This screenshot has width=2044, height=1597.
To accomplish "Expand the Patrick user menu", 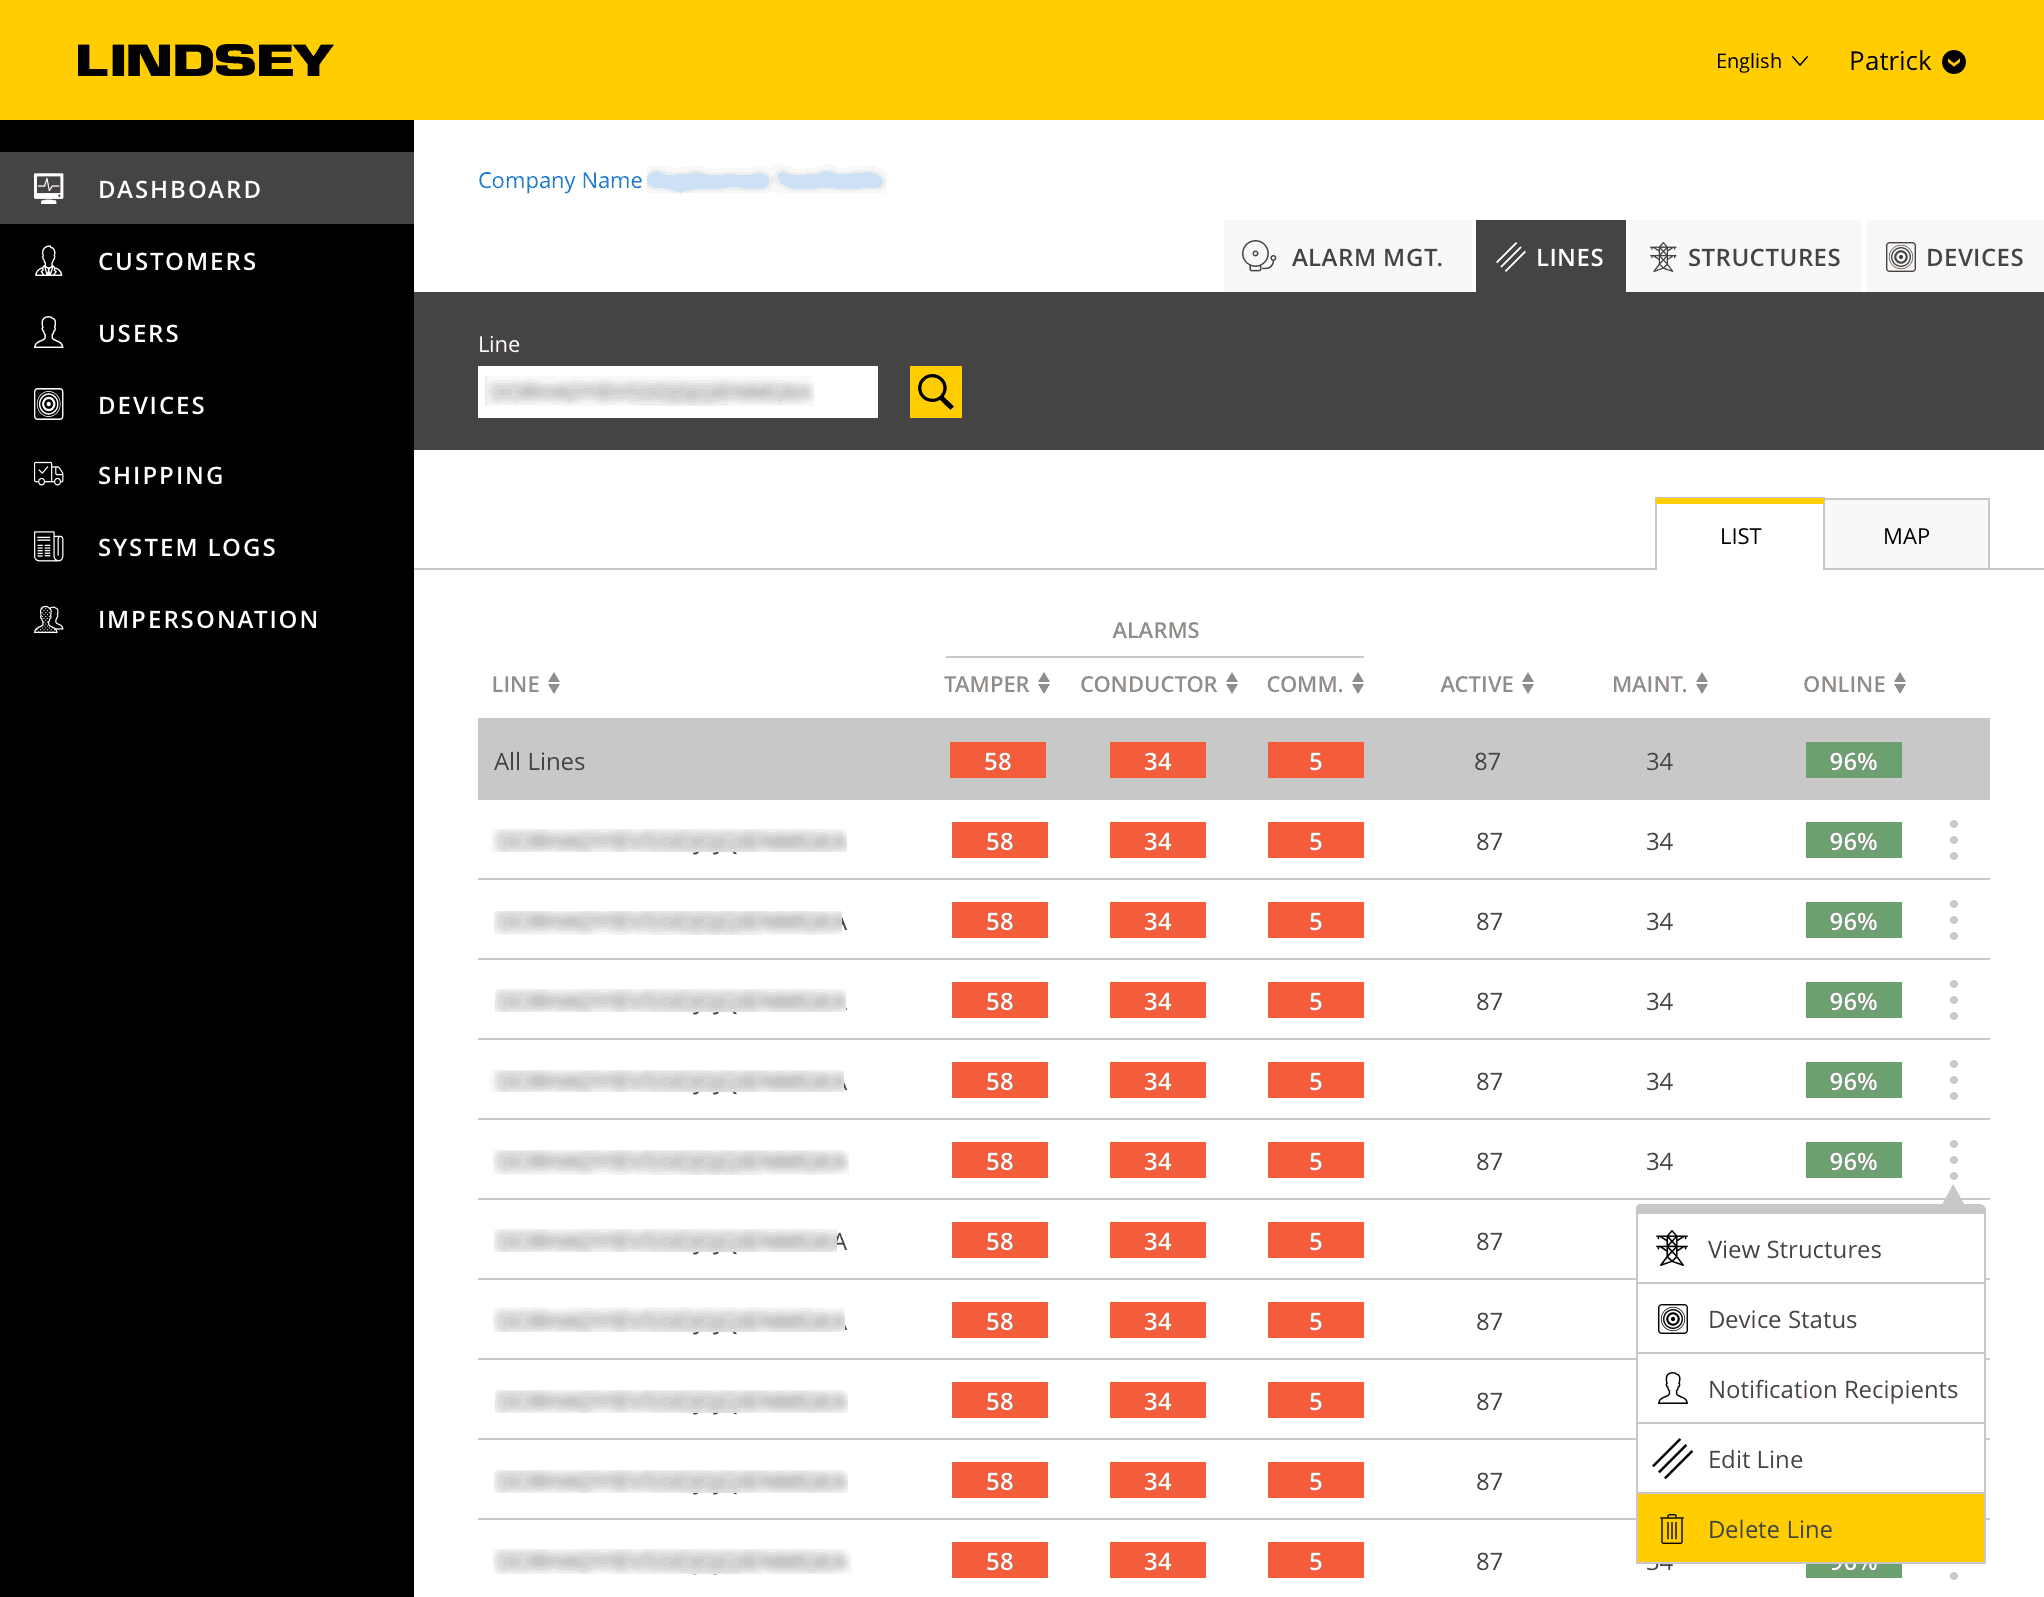I will click(x=1953, y=62).
